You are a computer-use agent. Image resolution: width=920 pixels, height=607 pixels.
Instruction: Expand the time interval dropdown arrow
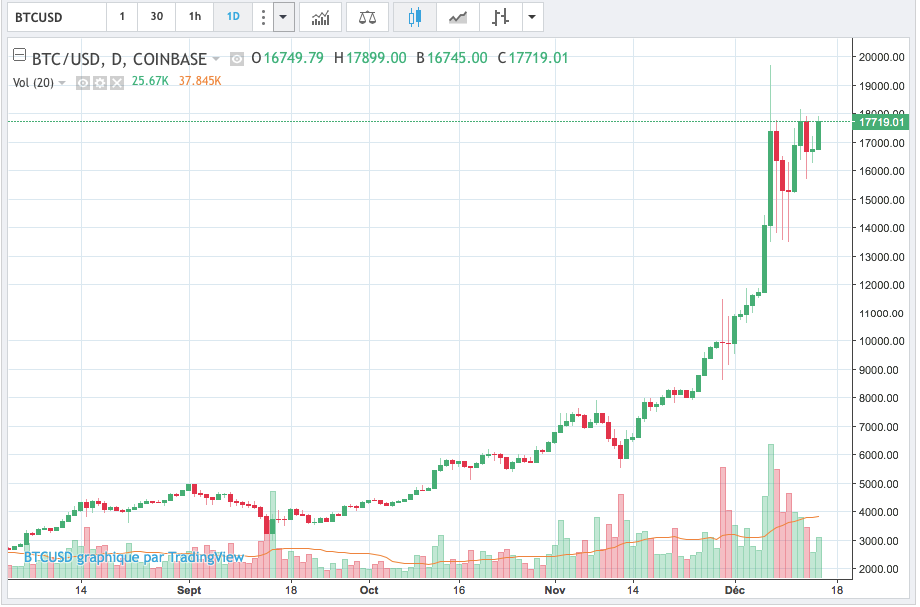tap(283, 17)
